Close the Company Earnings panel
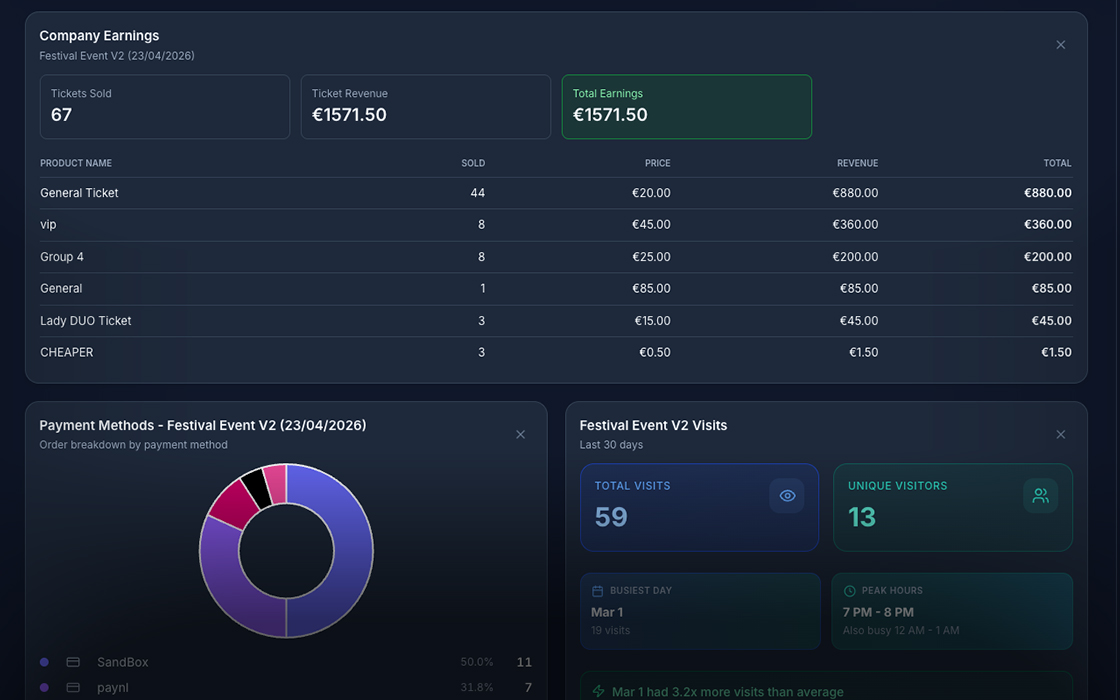The width and height of the screenshot is (1120, 700). click(x=1060, y=44)
